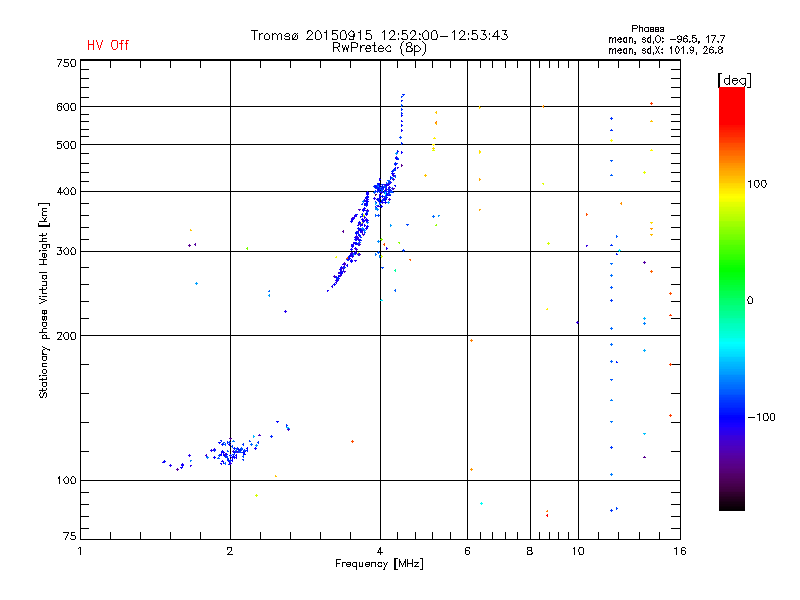
Task: Click the '1' x-axis tick label
Action: tap(80, 551)
